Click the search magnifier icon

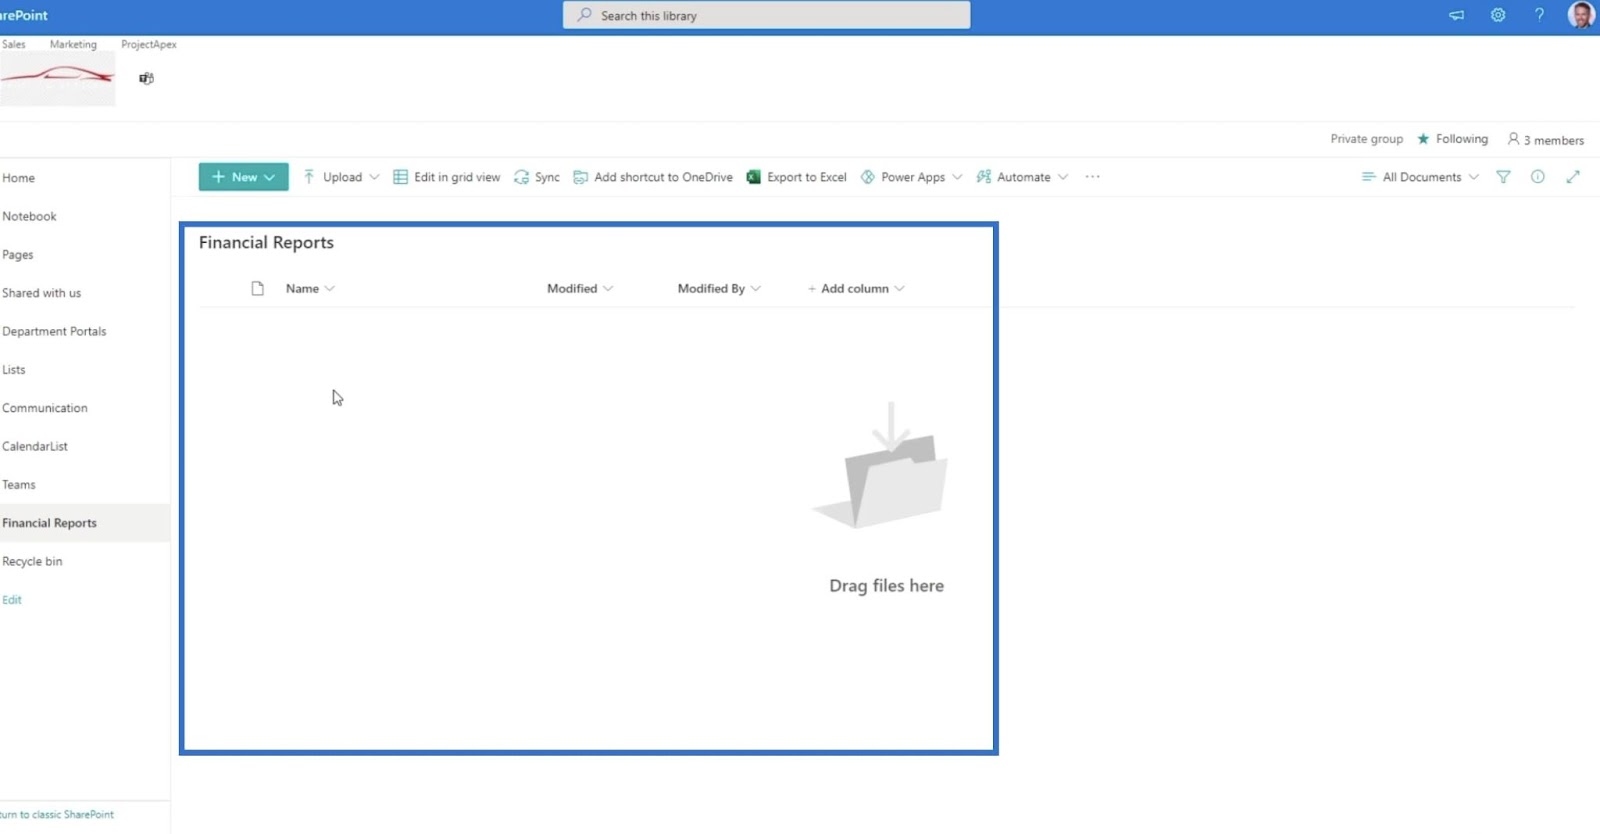[x=584, y=15]
